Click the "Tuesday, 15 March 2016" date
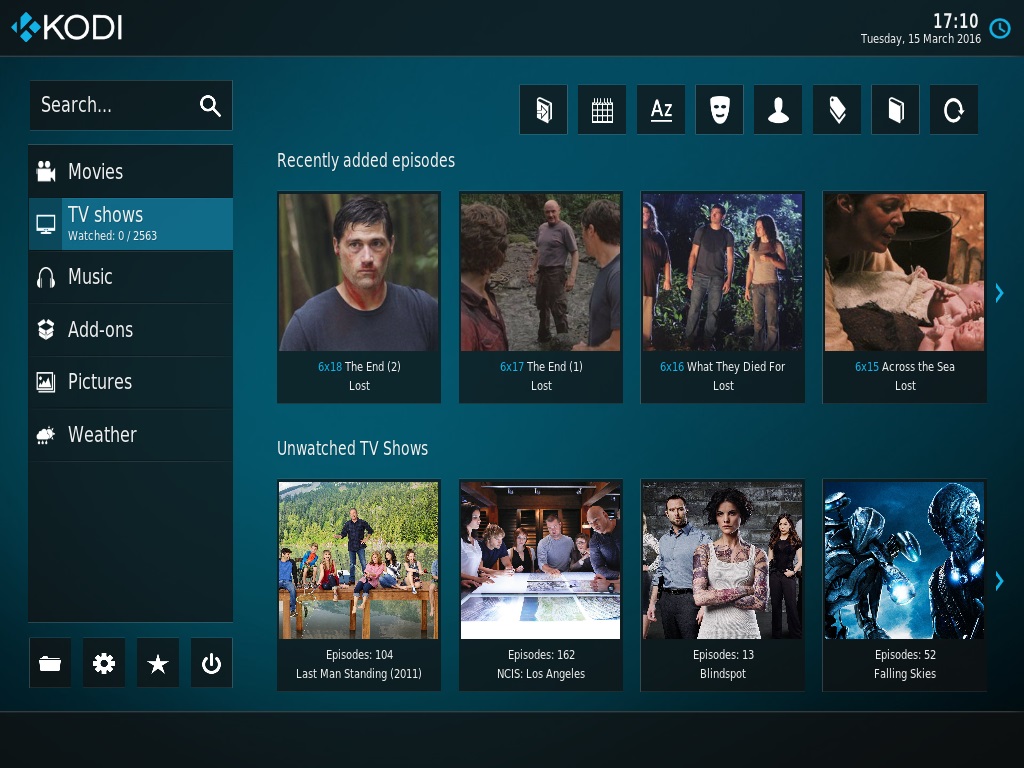The width and height of the screenshot is (1024, 768). (x=921, y=39)
